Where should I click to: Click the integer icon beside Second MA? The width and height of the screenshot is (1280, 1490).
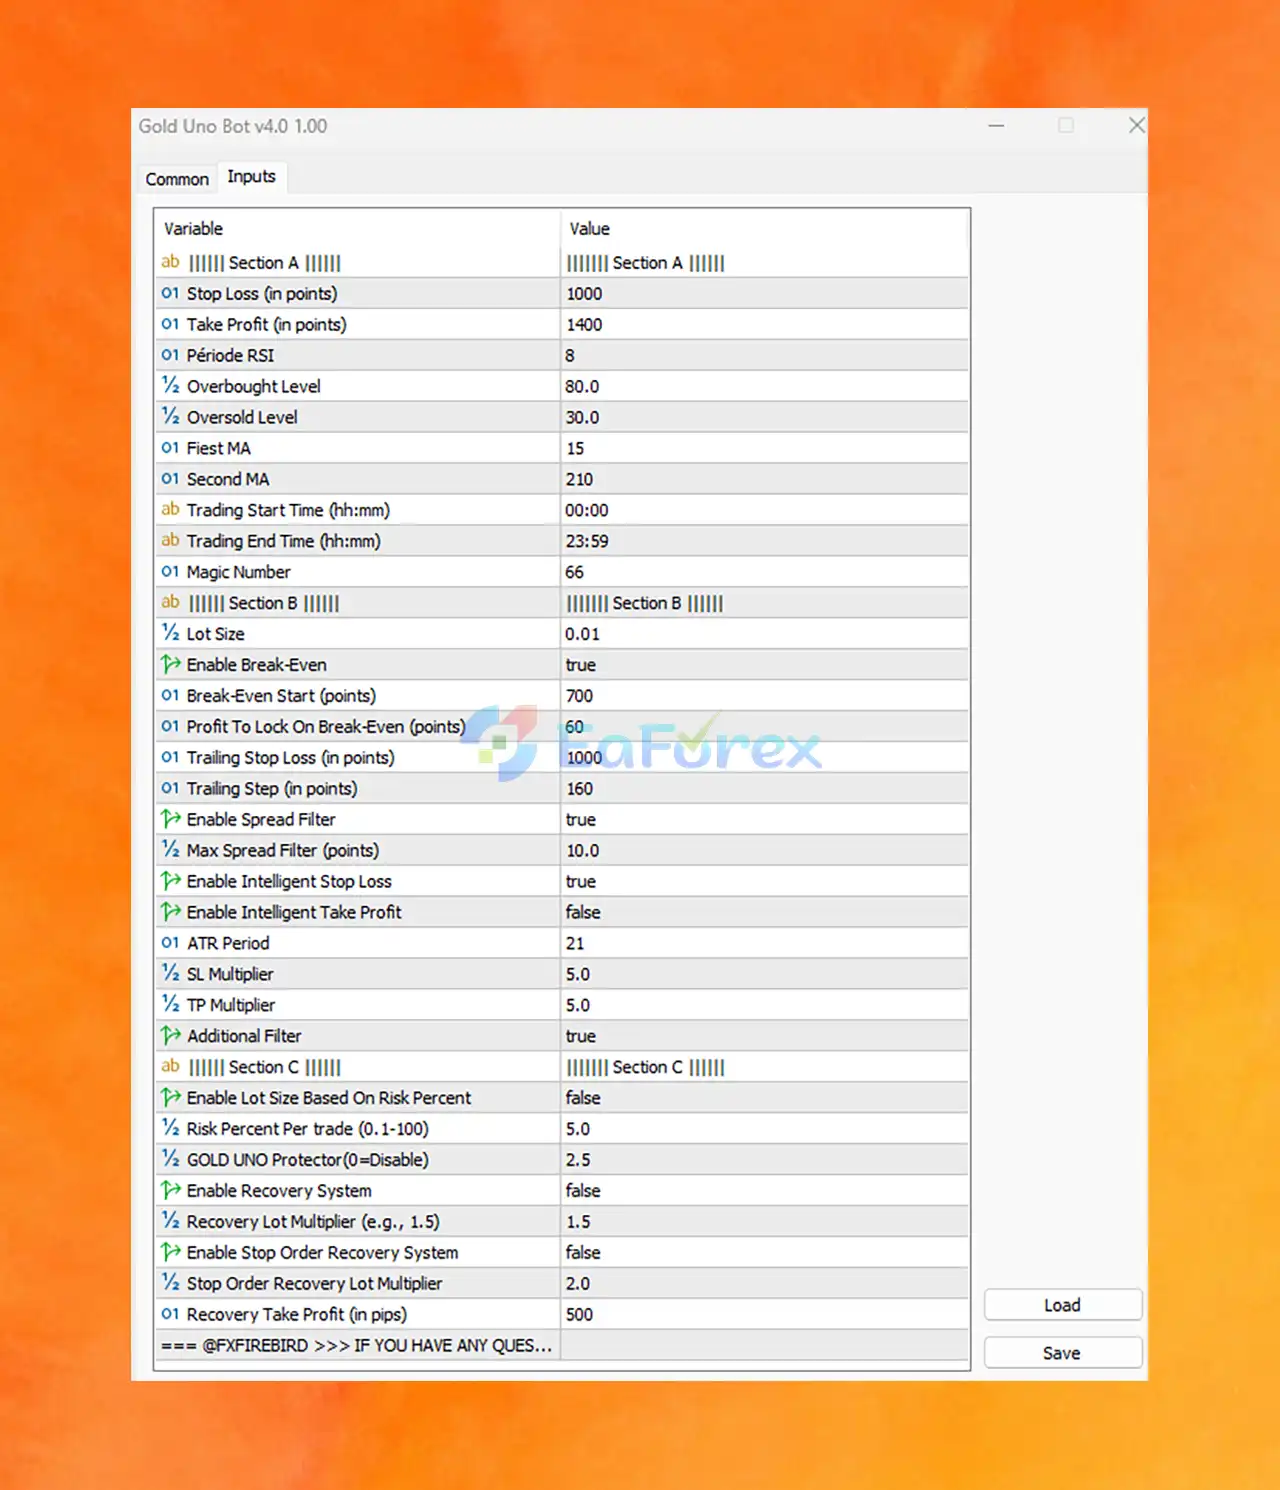(170, 479)
